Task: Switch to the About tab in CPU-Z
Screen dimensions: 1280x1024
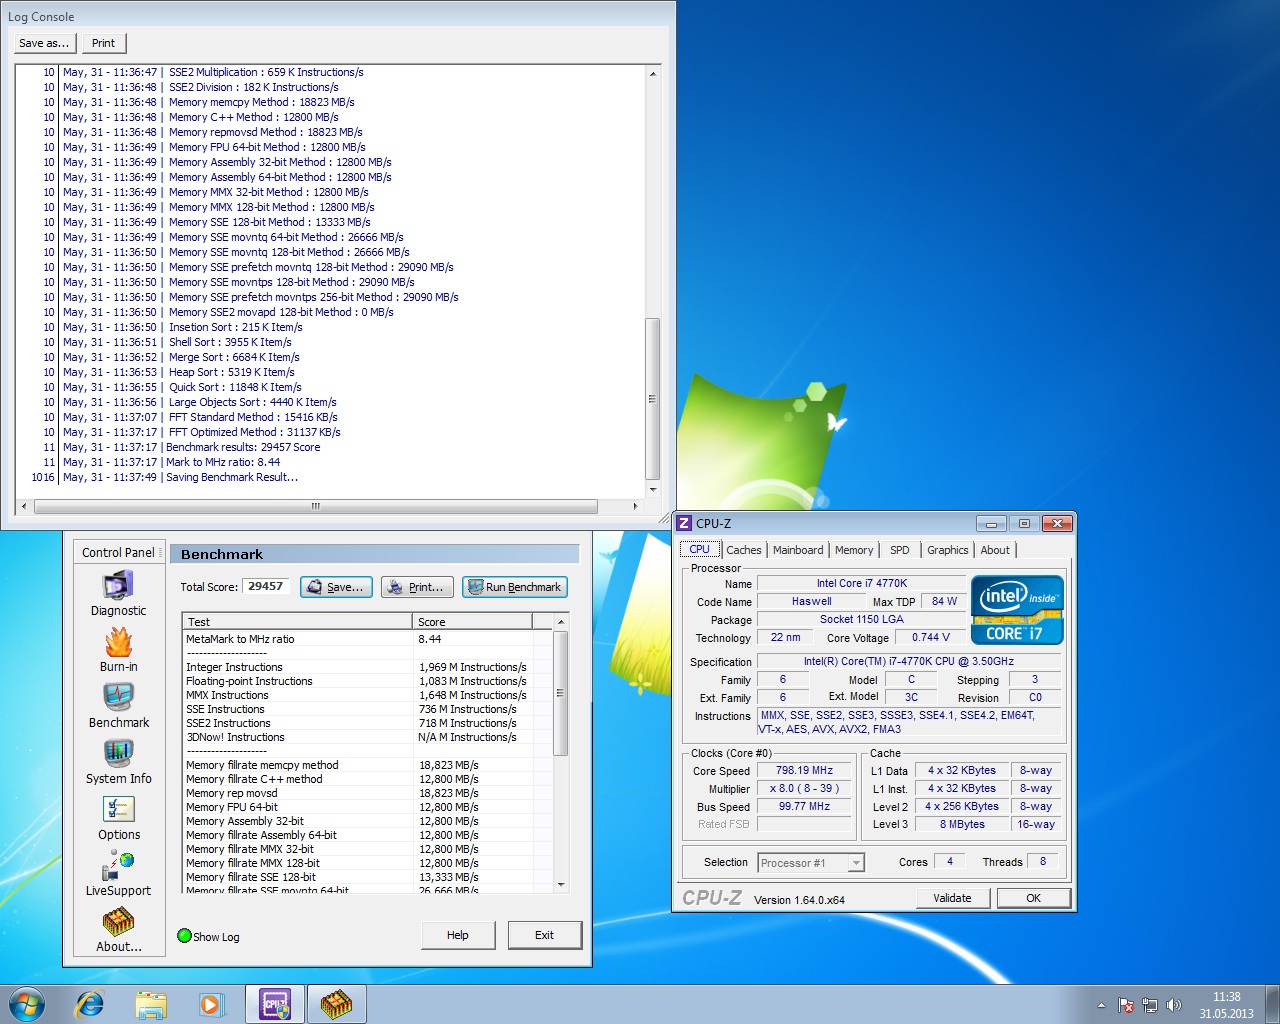Action: pyautogui.click(x=995, y=550)
